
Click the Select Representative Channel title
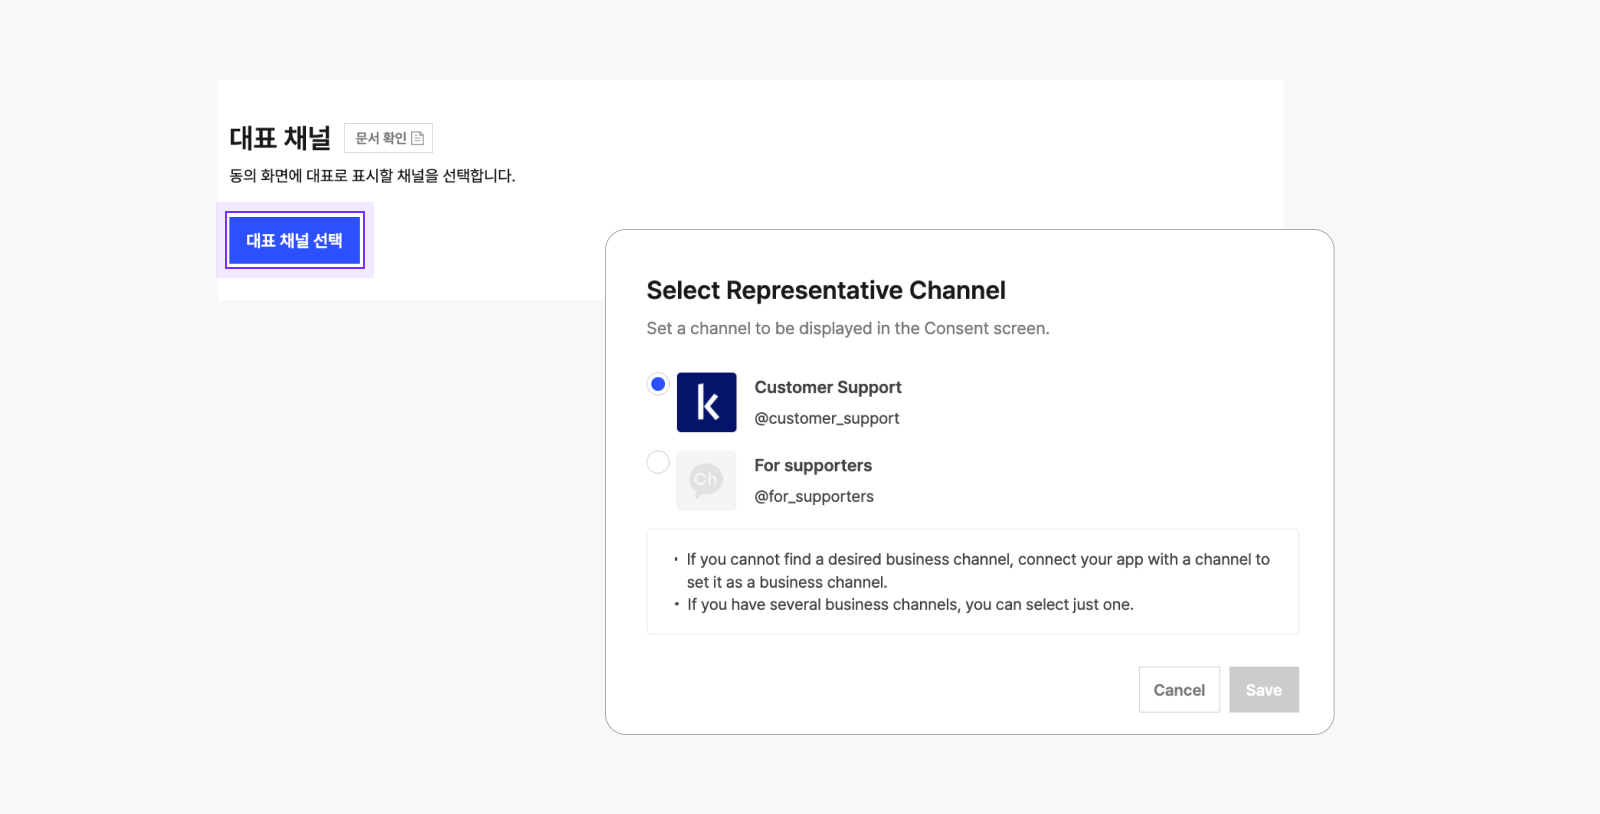click(825, 290)
